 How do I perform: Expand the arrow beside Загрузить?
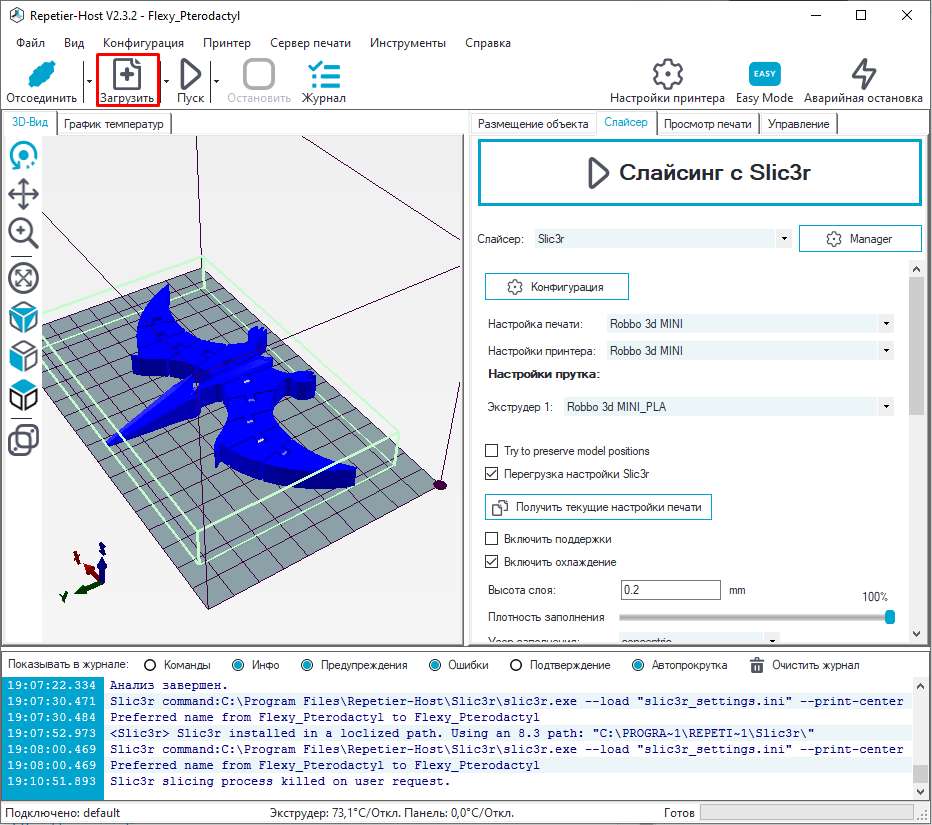point(166,81)
